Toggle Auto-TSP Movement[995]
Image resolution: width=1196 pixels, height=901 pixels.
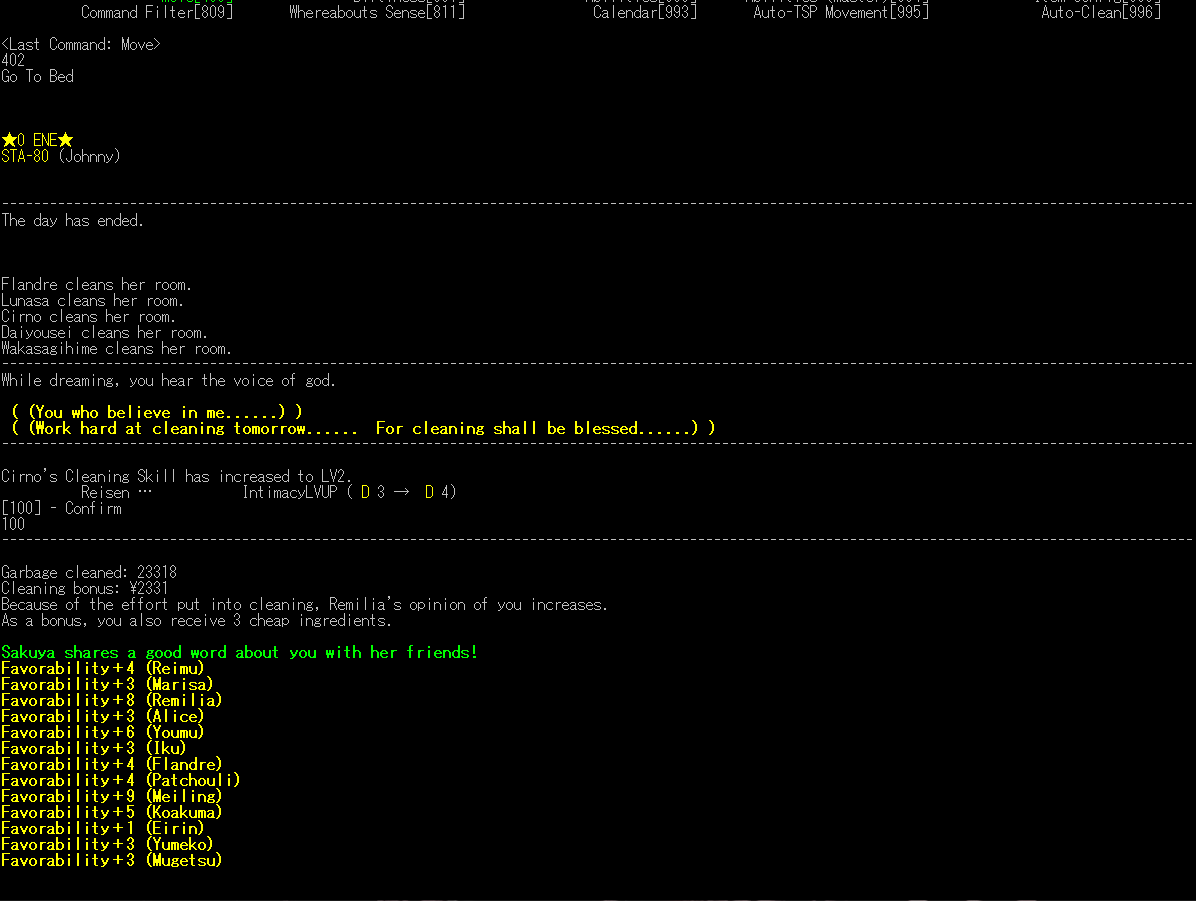[x=840, y=13]
